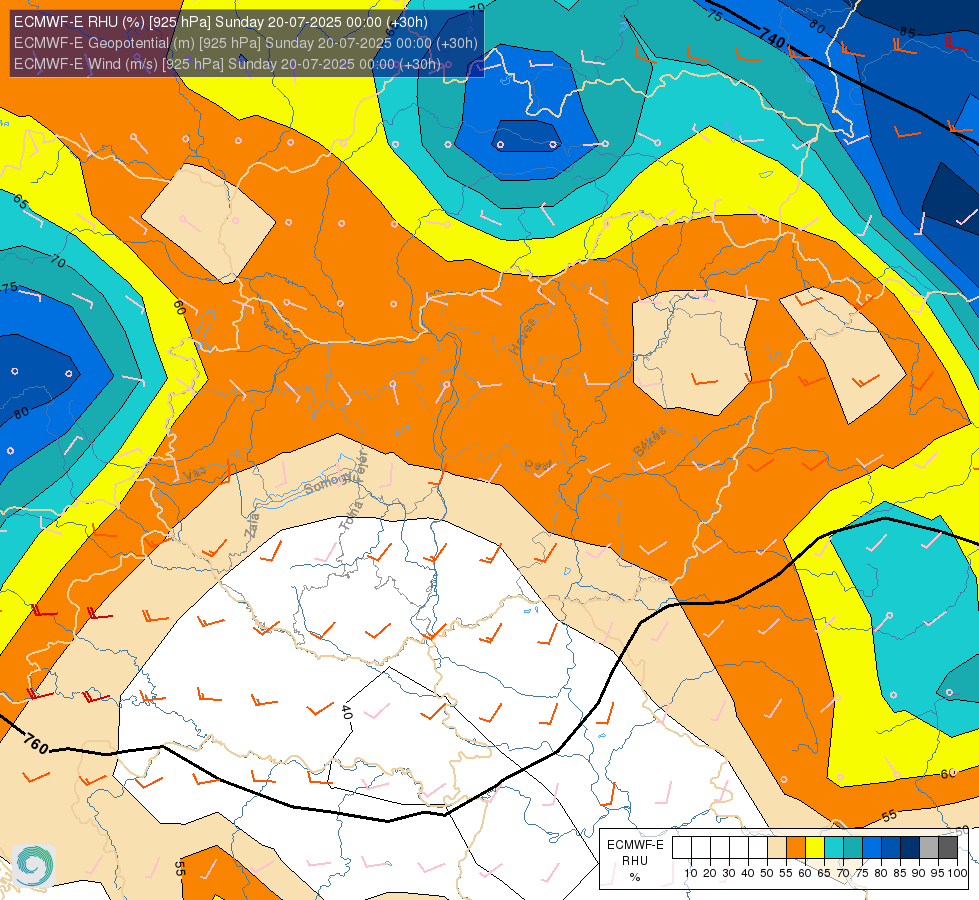Image resolution: width=979 pixels, height=900 pixels.
Task: Click the 760 geopotential contour label
Action: [36, 743]
